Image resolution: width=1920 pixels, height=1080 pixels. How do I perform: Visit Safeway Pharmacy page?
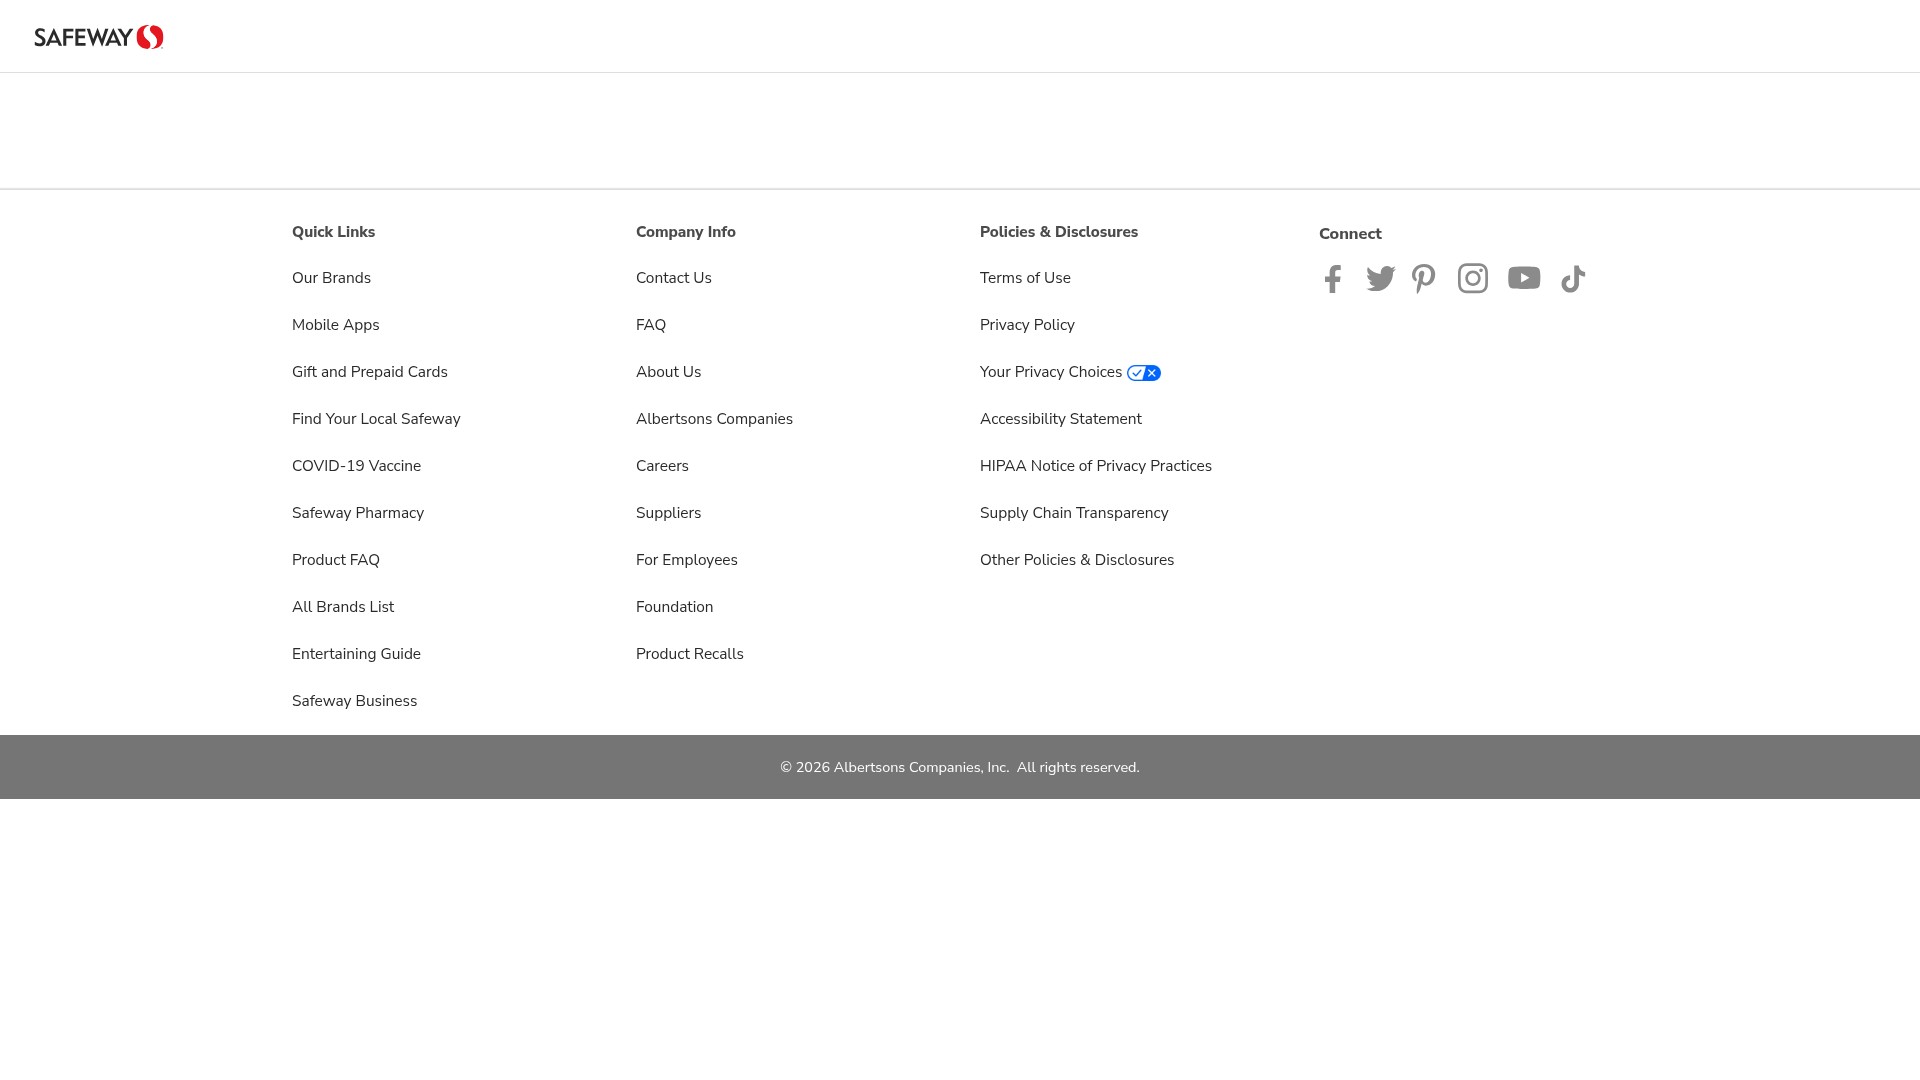(358, 513)
